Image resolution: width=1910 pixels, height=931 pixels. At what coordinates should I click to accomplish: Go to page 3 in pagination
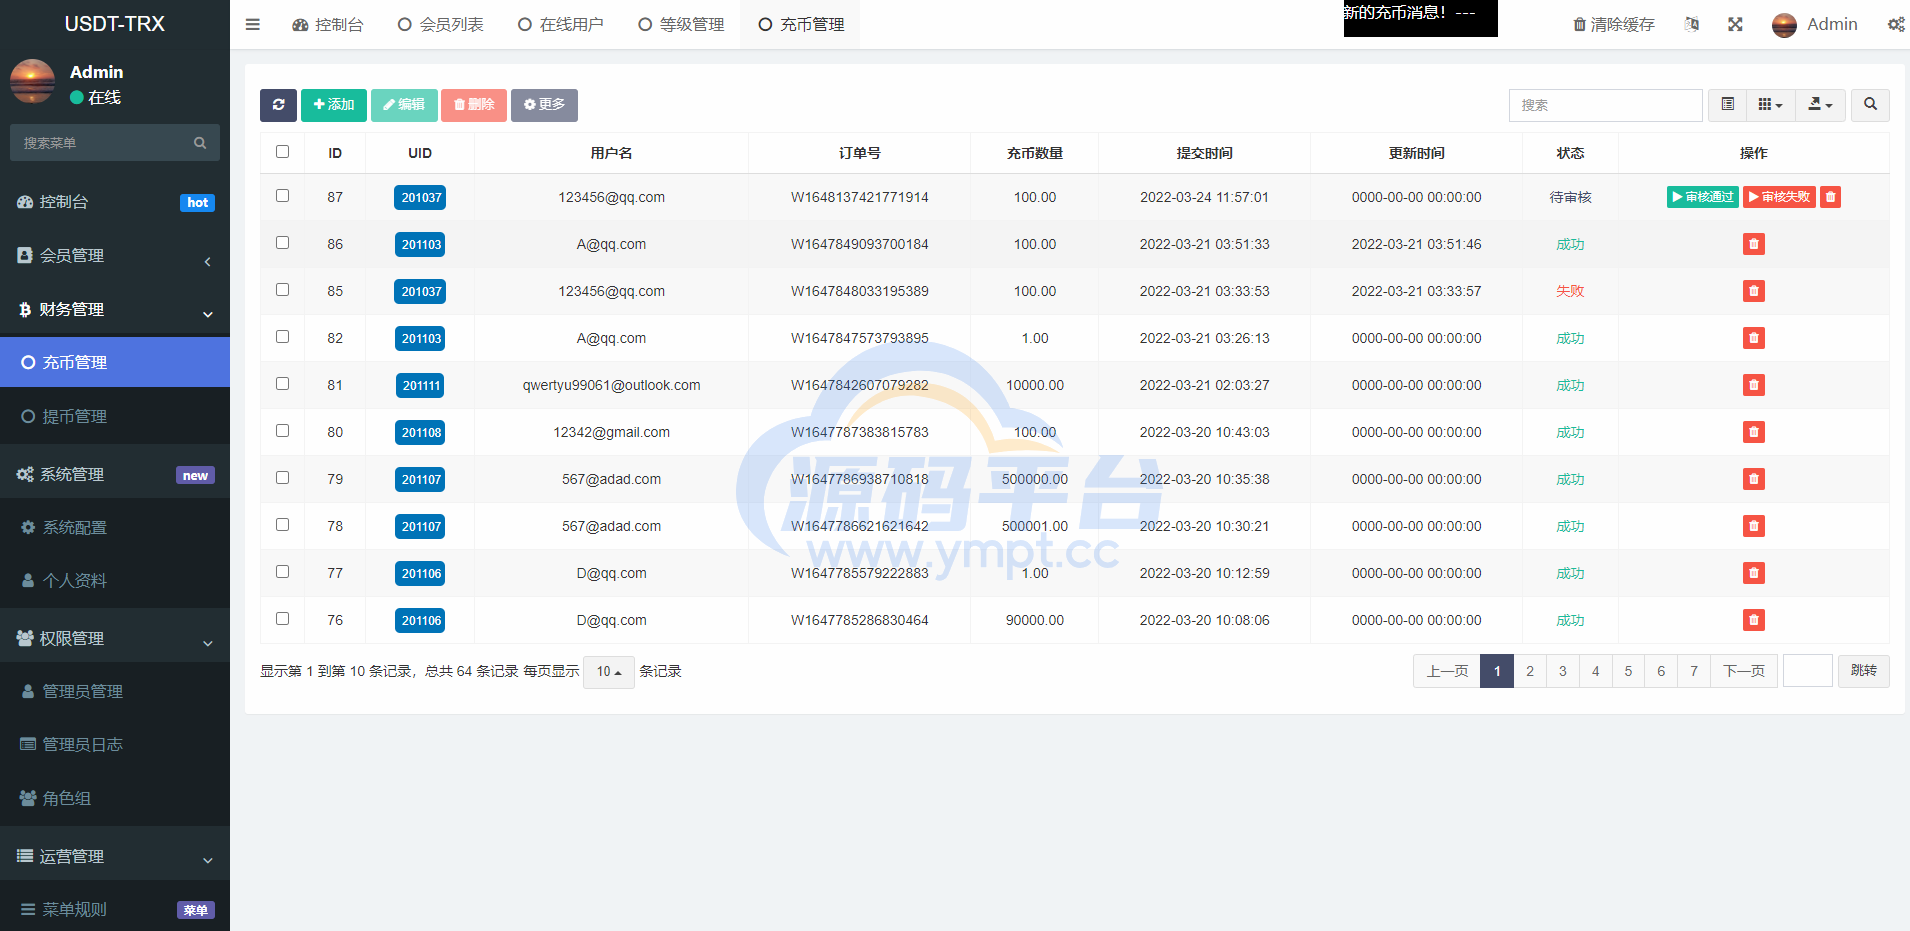click(x=1563, y=671)
